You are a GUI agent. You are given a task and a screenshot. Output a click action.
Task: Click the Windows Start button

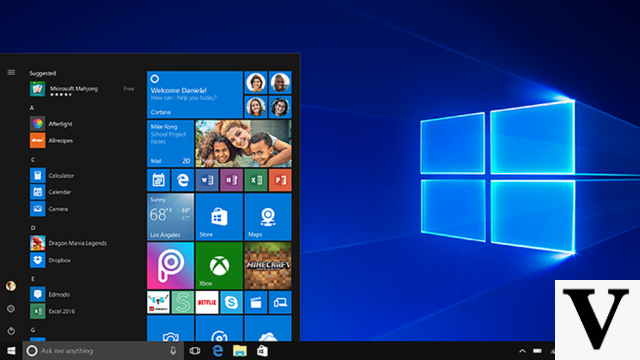[x=11, y=351]
